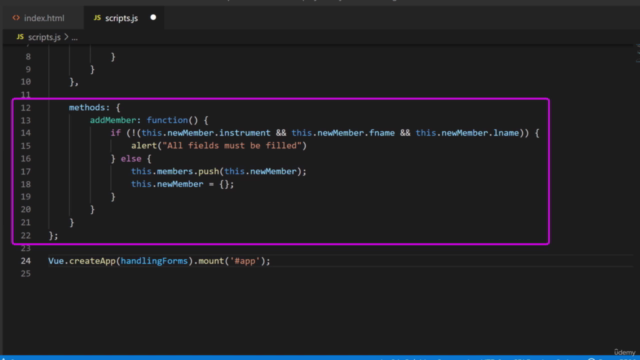Click the if keyword on line 14

click(116, 133)
